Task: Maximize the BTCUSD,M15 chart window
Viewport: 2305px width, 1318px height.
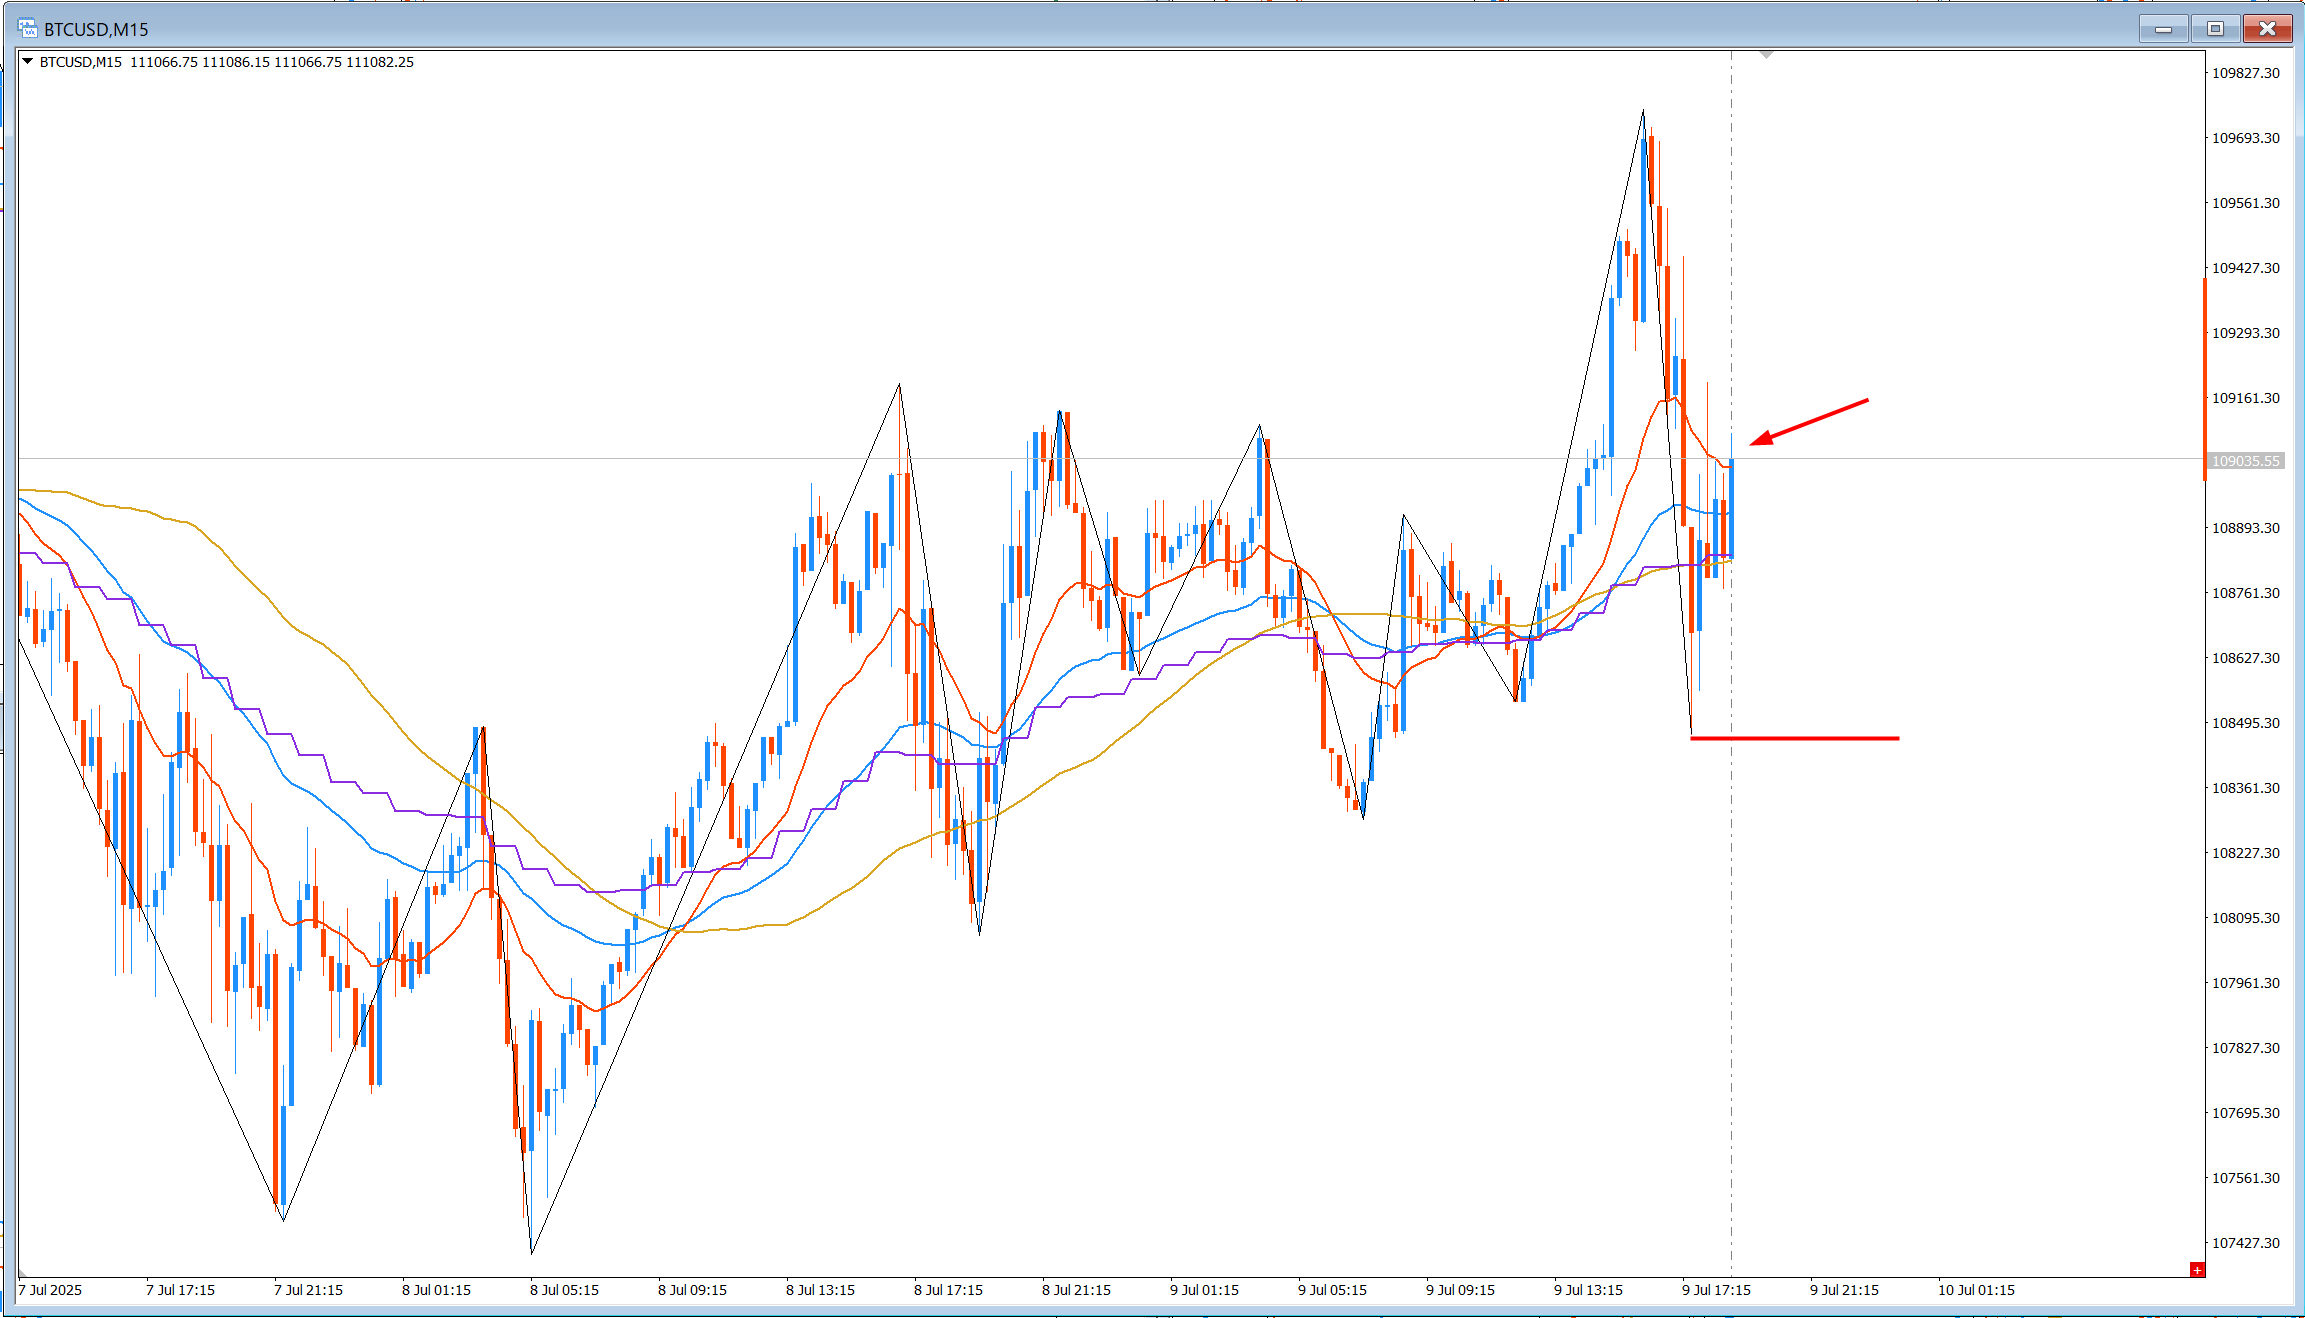Action: click(2215, 29)
